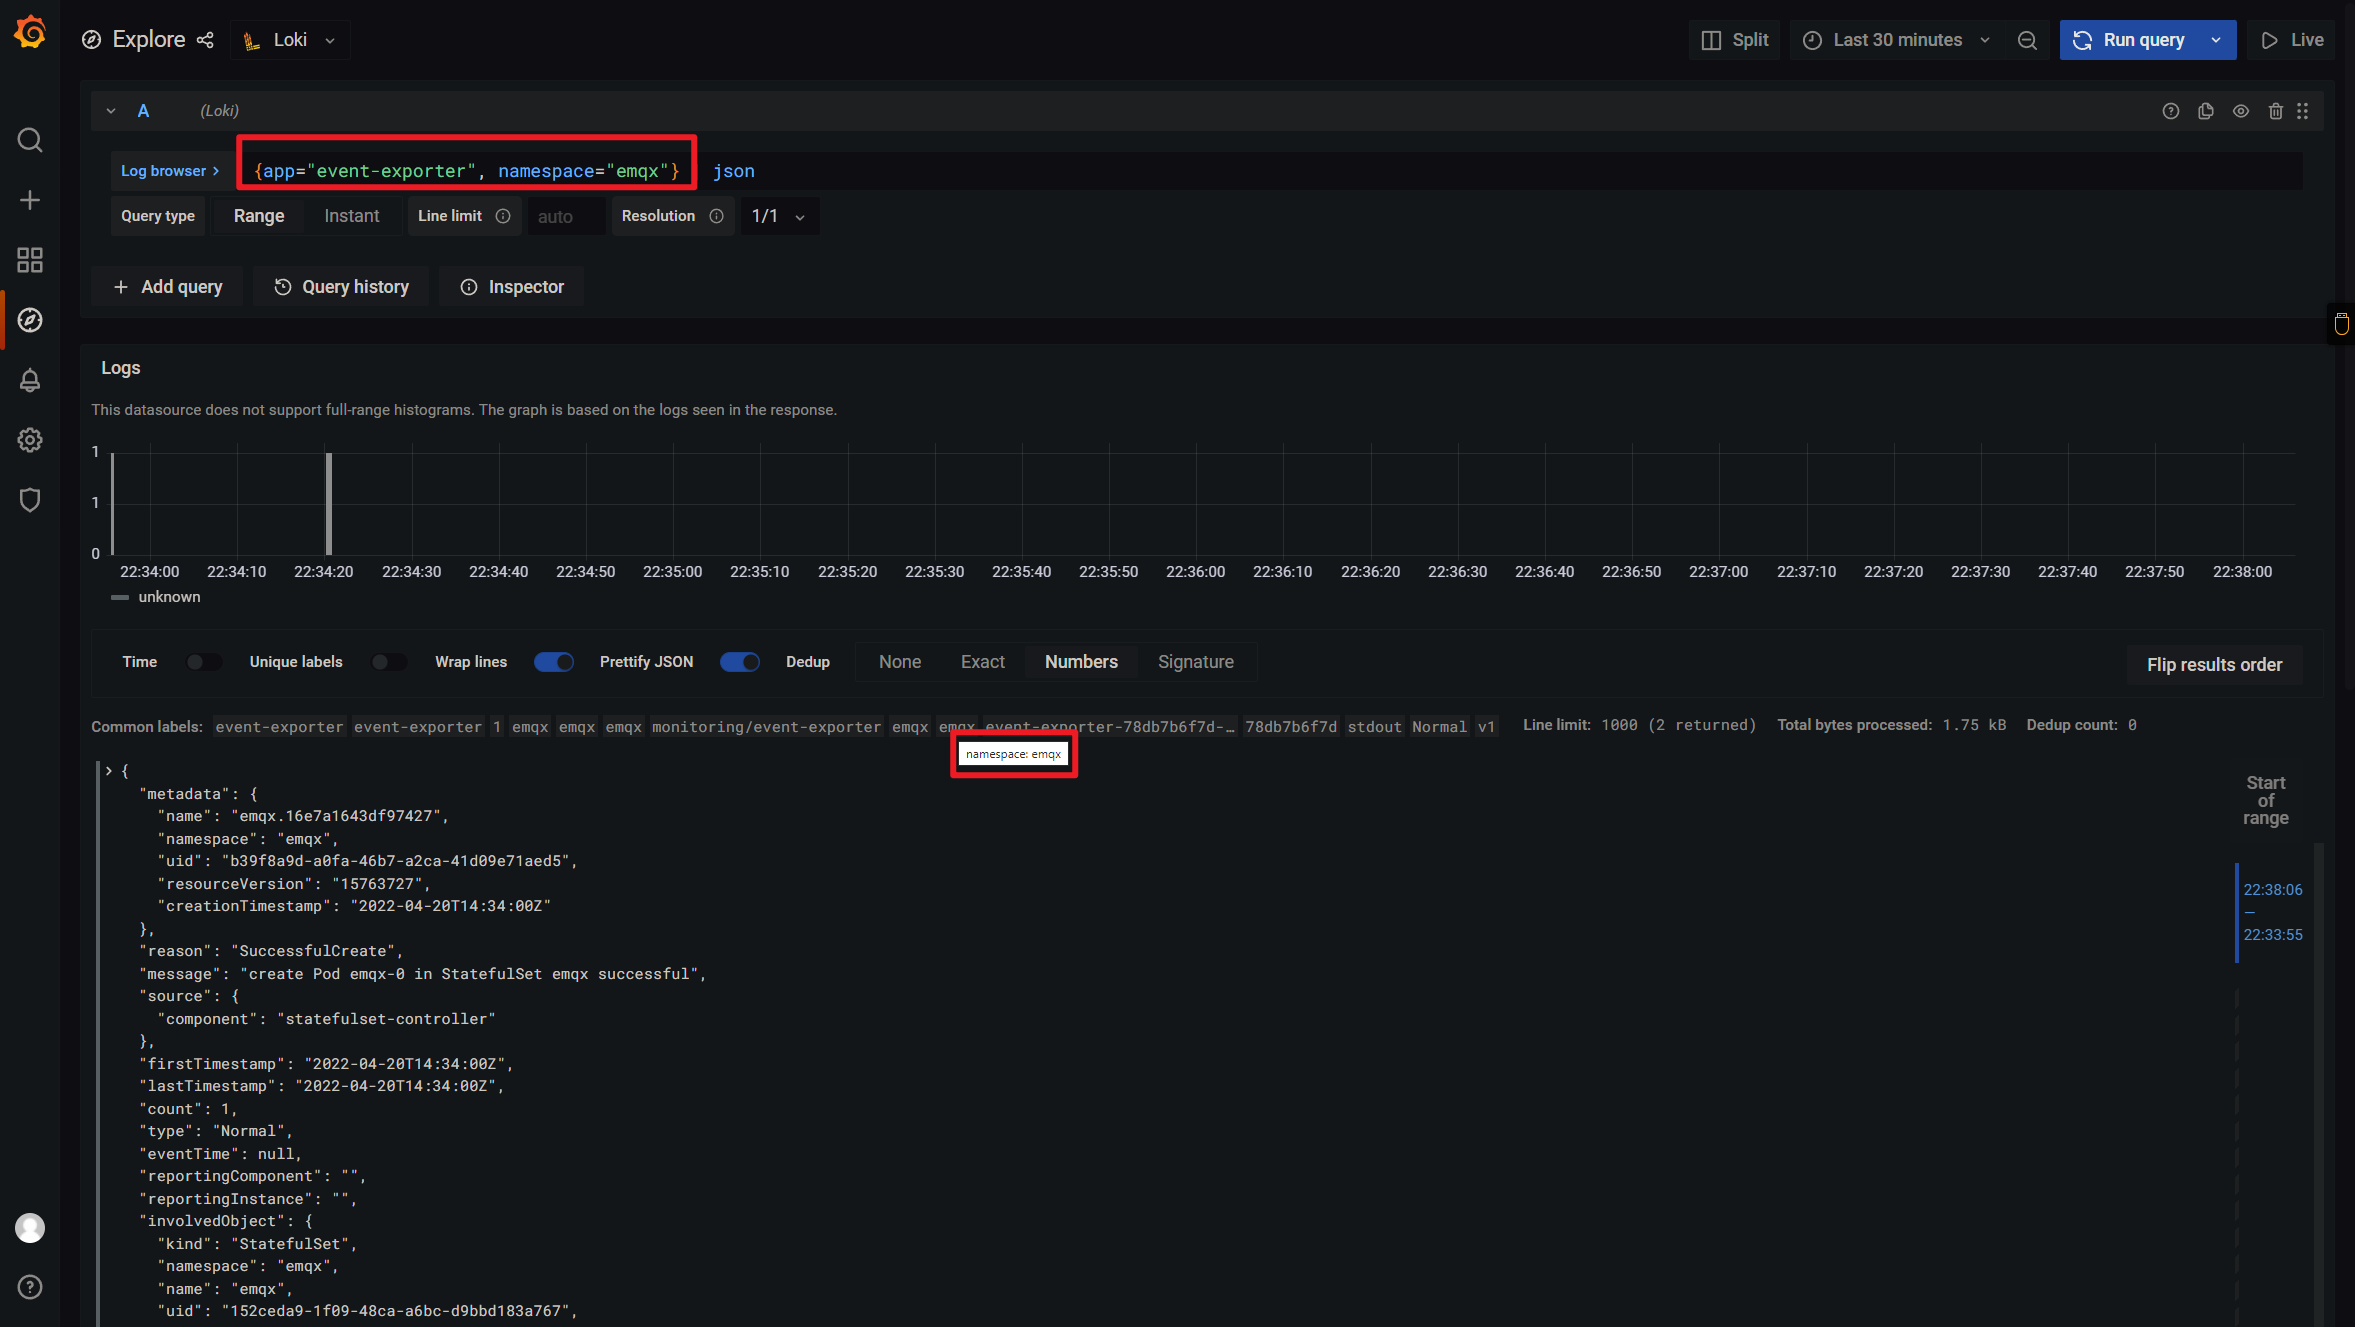
Task: Select the Exact dedup mode
Action: pyautogui.click(x=983, y=662)
